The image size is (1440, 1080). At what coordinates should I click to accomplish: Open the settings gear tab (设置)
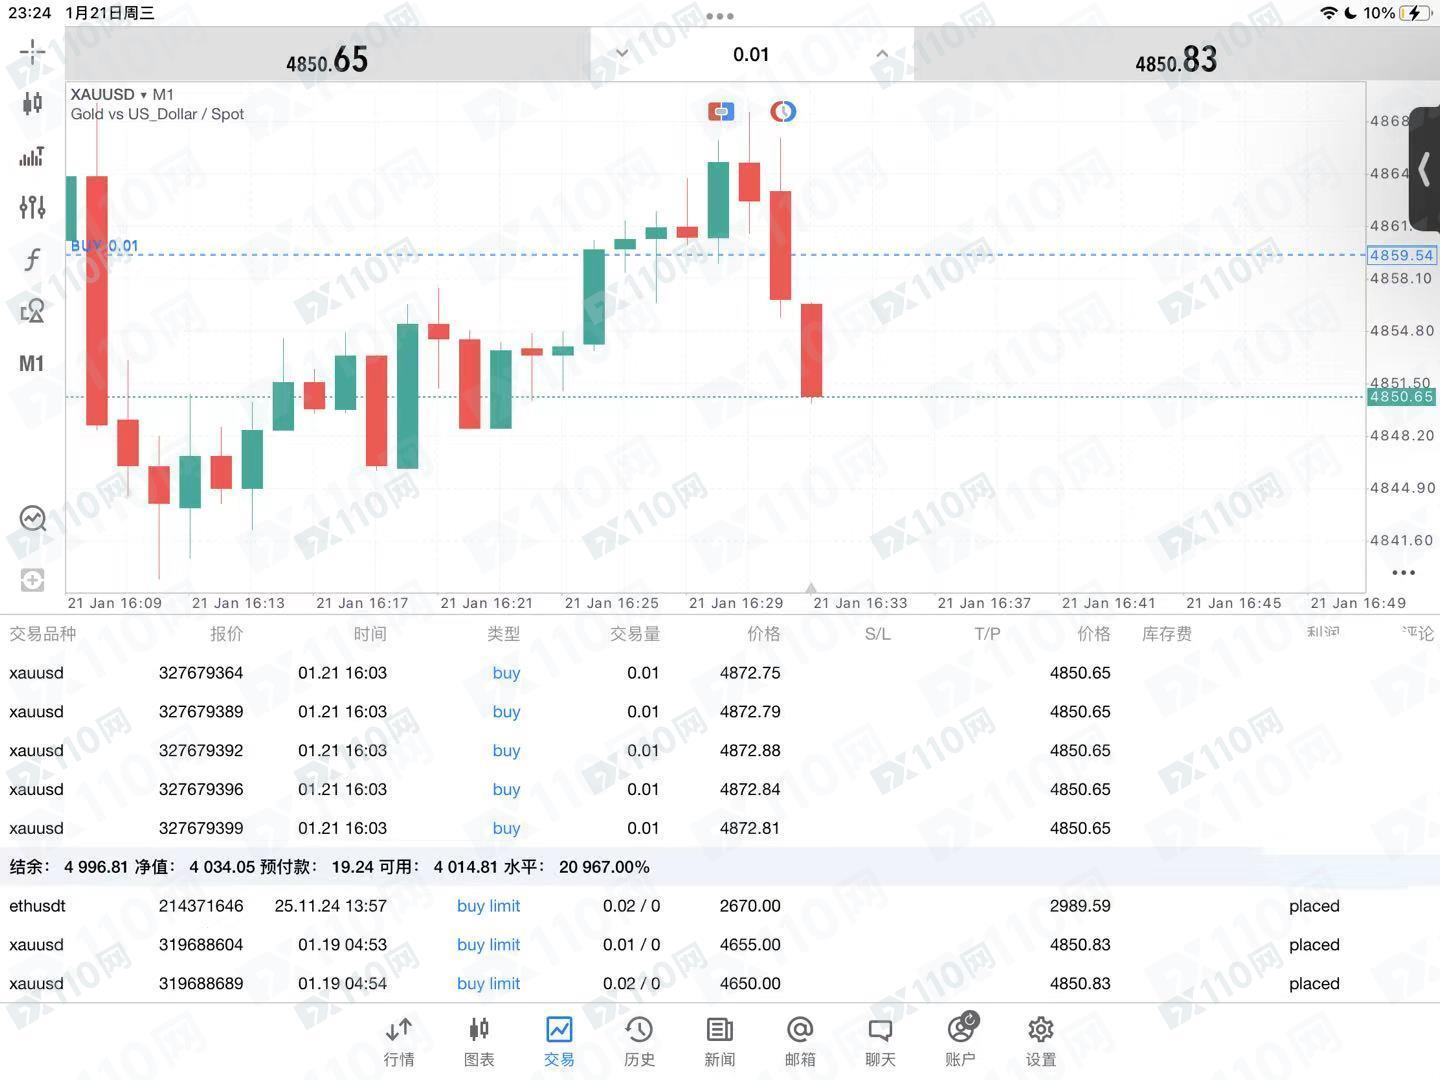pos(1040,1041)
